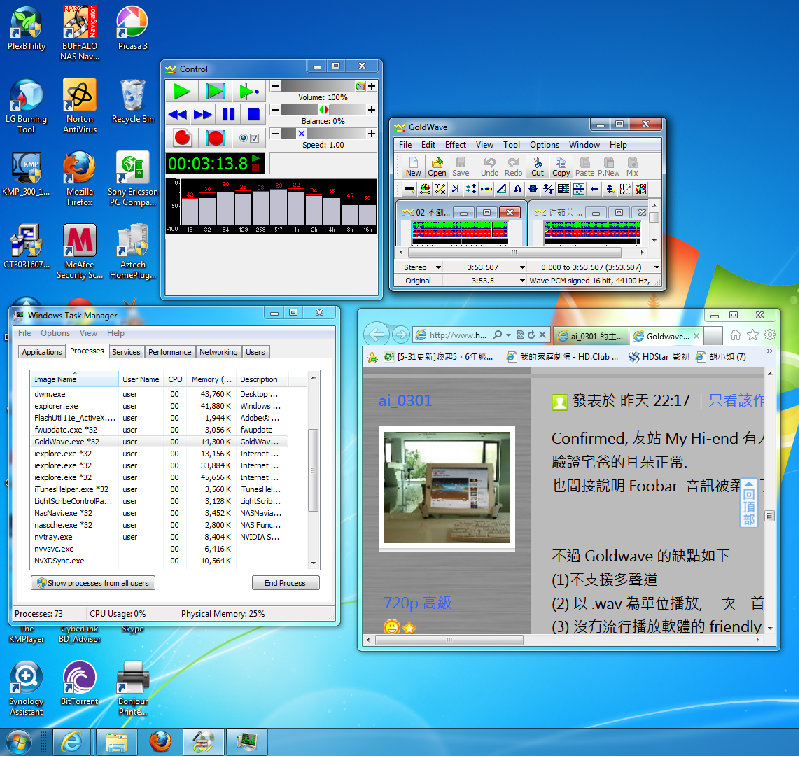
Task: Click Paste in the GoldWave toolbar
Action: pos(584,167)
